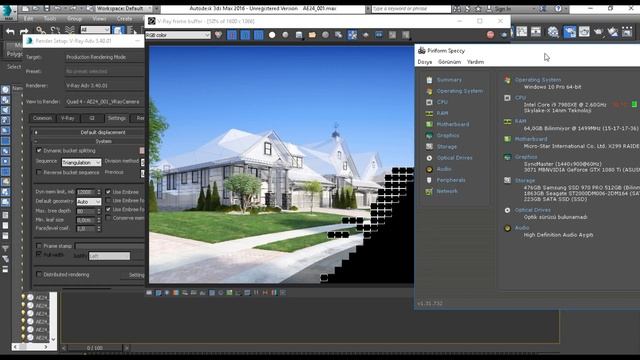Click the Redo arrow in main toolbar
The width and height of the screenshot is (640, 360).
coord(24,31)
